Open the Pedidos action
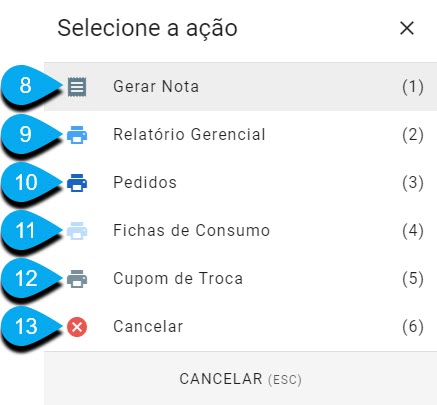 click(x=240, y=183)
